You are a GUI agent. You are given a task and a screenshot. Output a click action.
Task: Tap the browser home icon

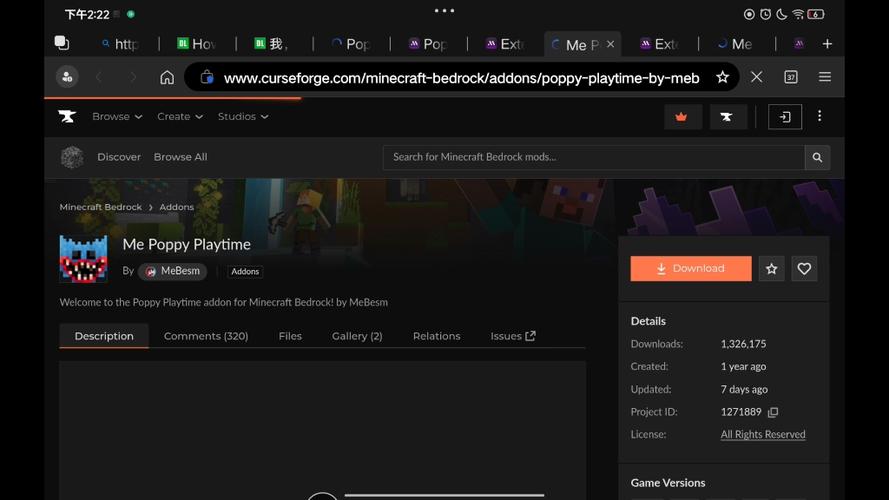click(167, 77)
